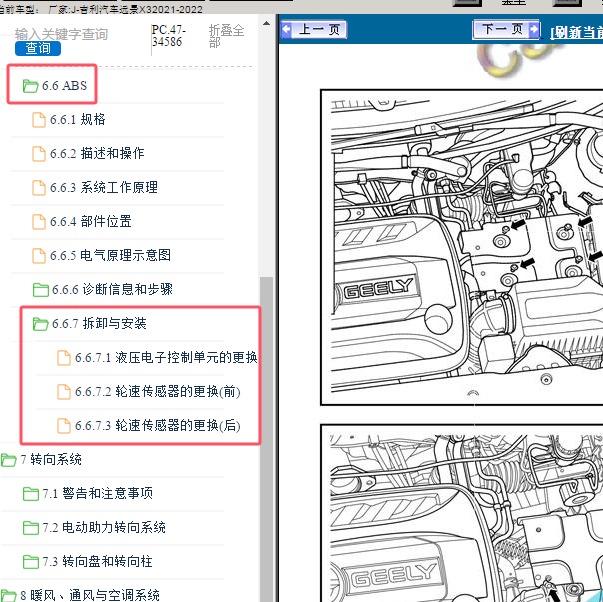Click the left arrow on 上一页 button
The width and height of the screenshot is (603, 602).
[286, 30]
